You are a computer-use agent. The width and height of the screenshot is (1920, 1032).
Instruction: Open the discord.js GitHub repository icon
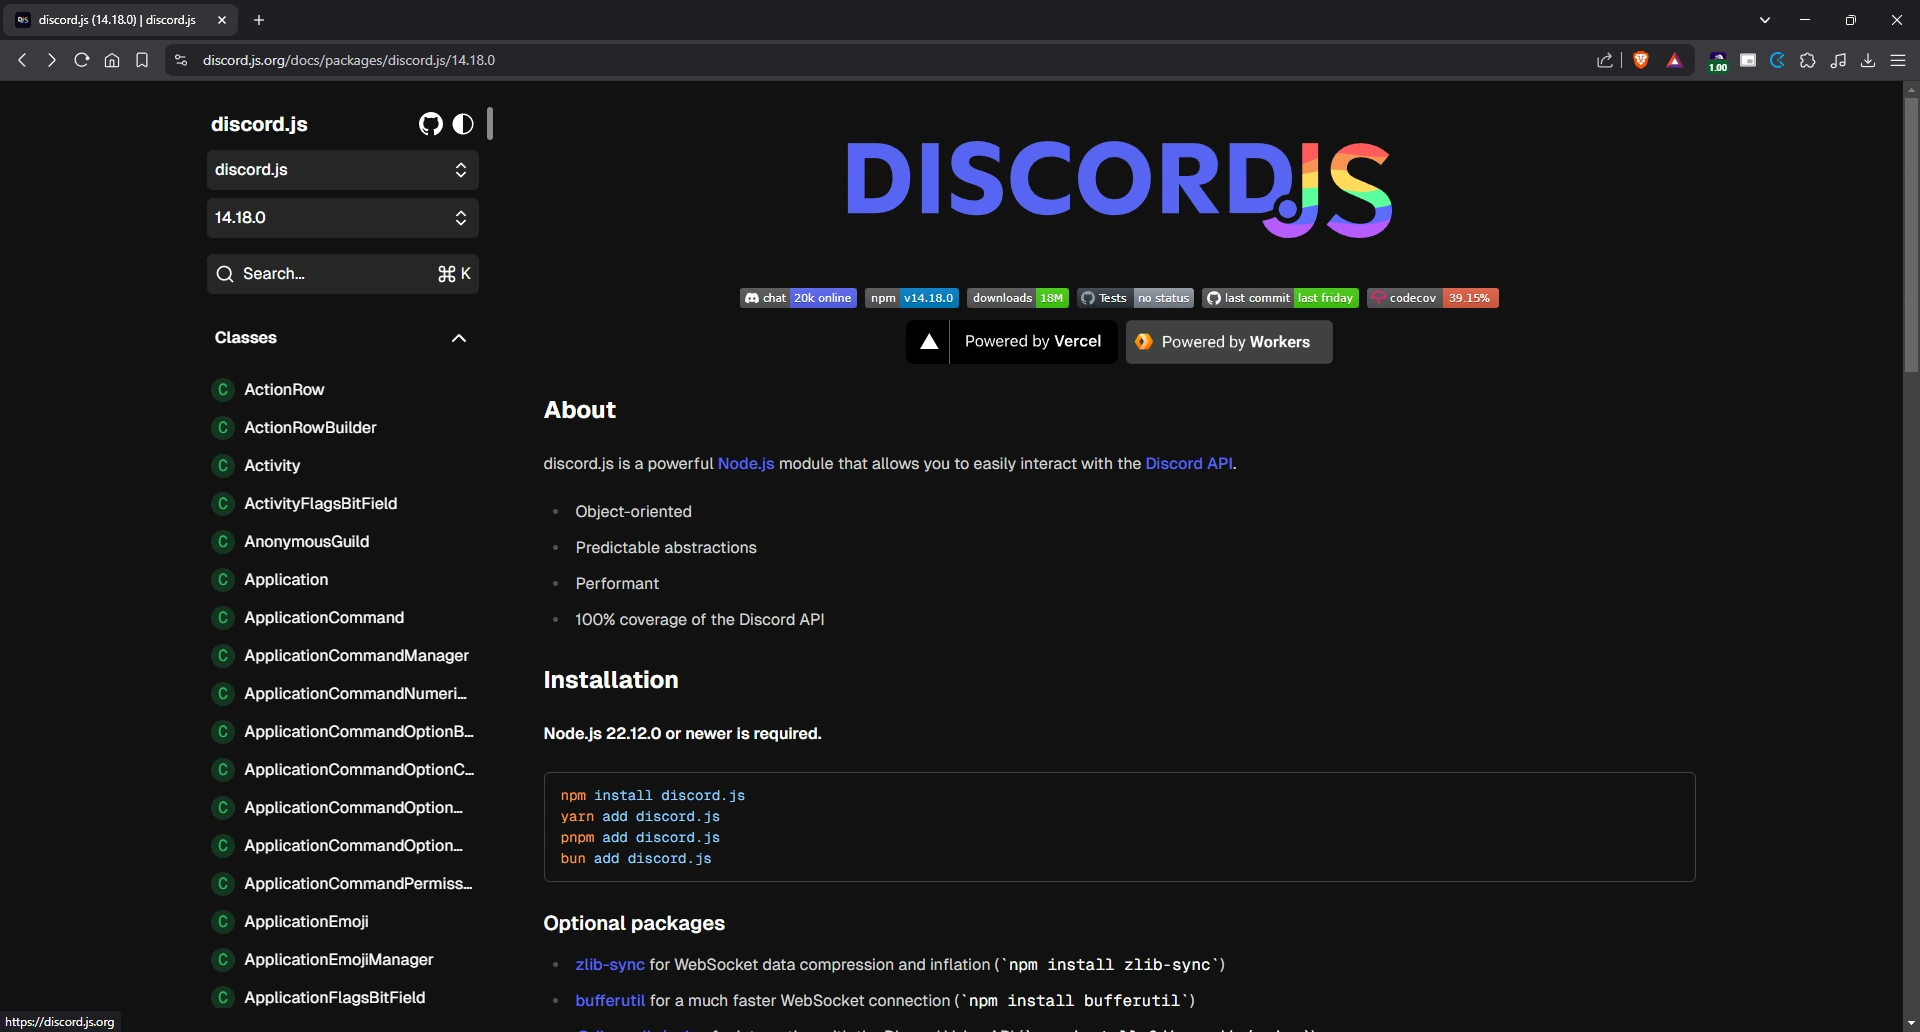click(x=430, y=124)
